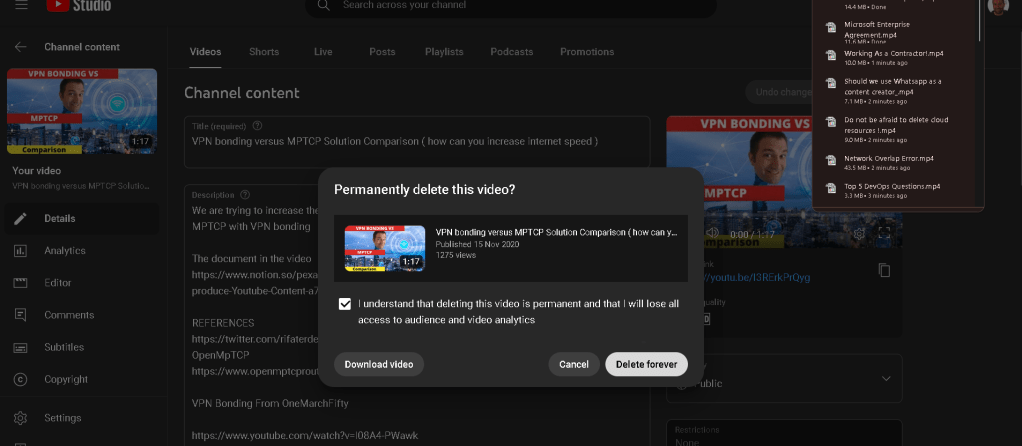1022x446 pixels.
Task: Open the Restrictions None panel
Action: [784, 434]
